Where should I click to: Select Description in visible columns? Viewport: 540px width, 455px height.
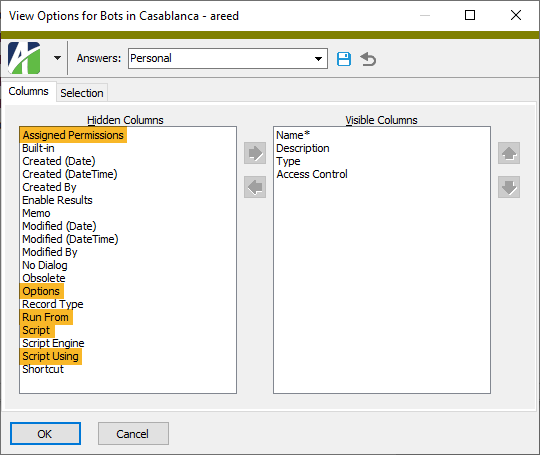[x=303, y=148]
